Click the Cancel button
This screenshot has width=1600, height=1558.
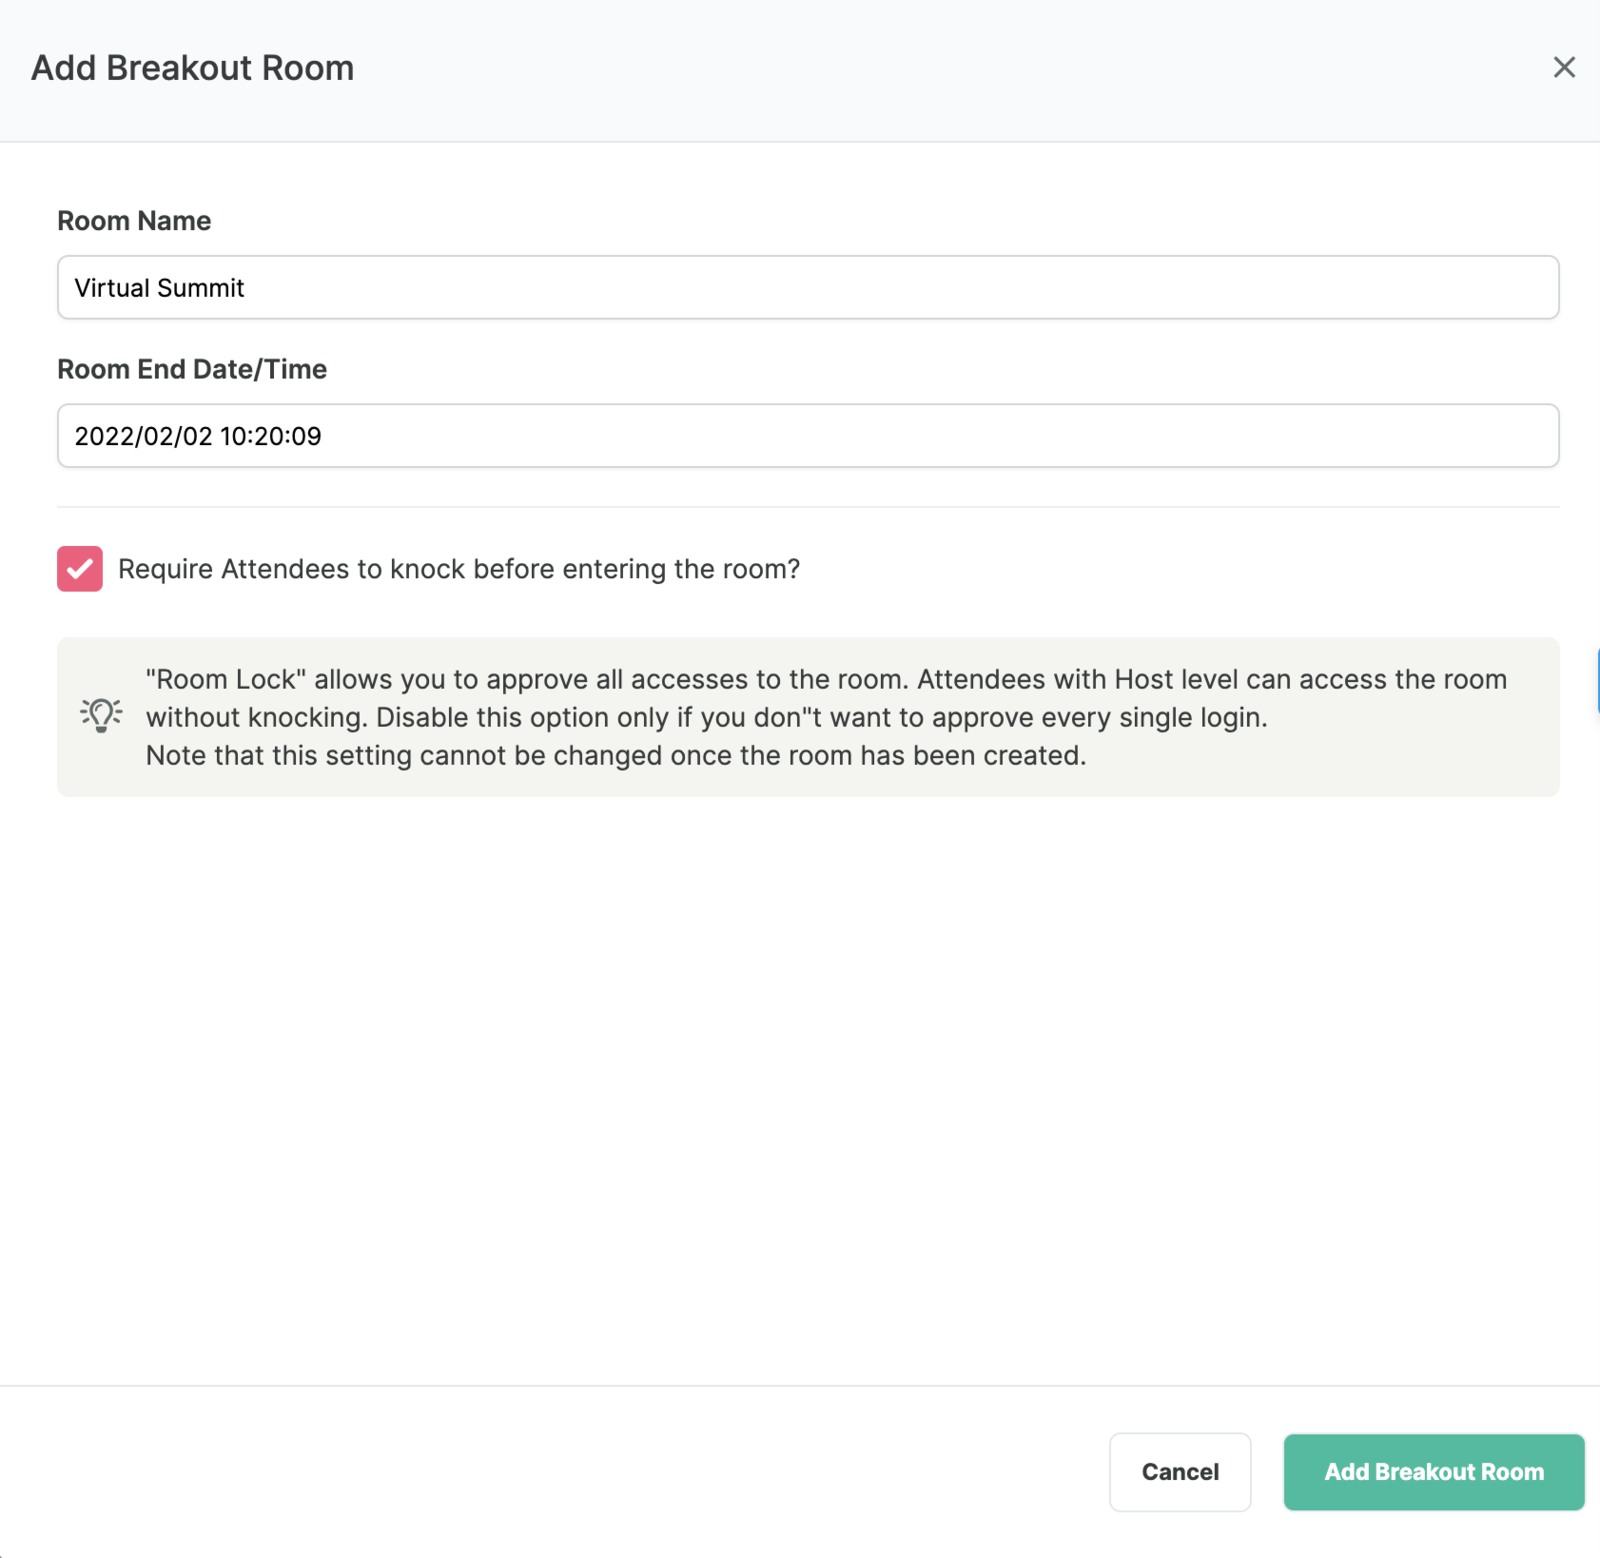(1180, 1472)
